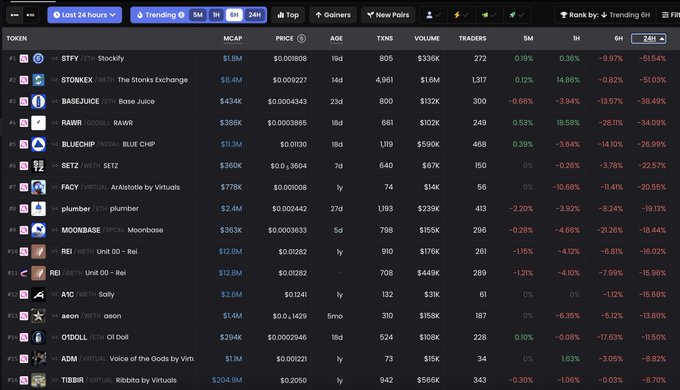Open the ADM Voice of the Gods pair
The image size is (680, 390).
click(x=128, y=359)
